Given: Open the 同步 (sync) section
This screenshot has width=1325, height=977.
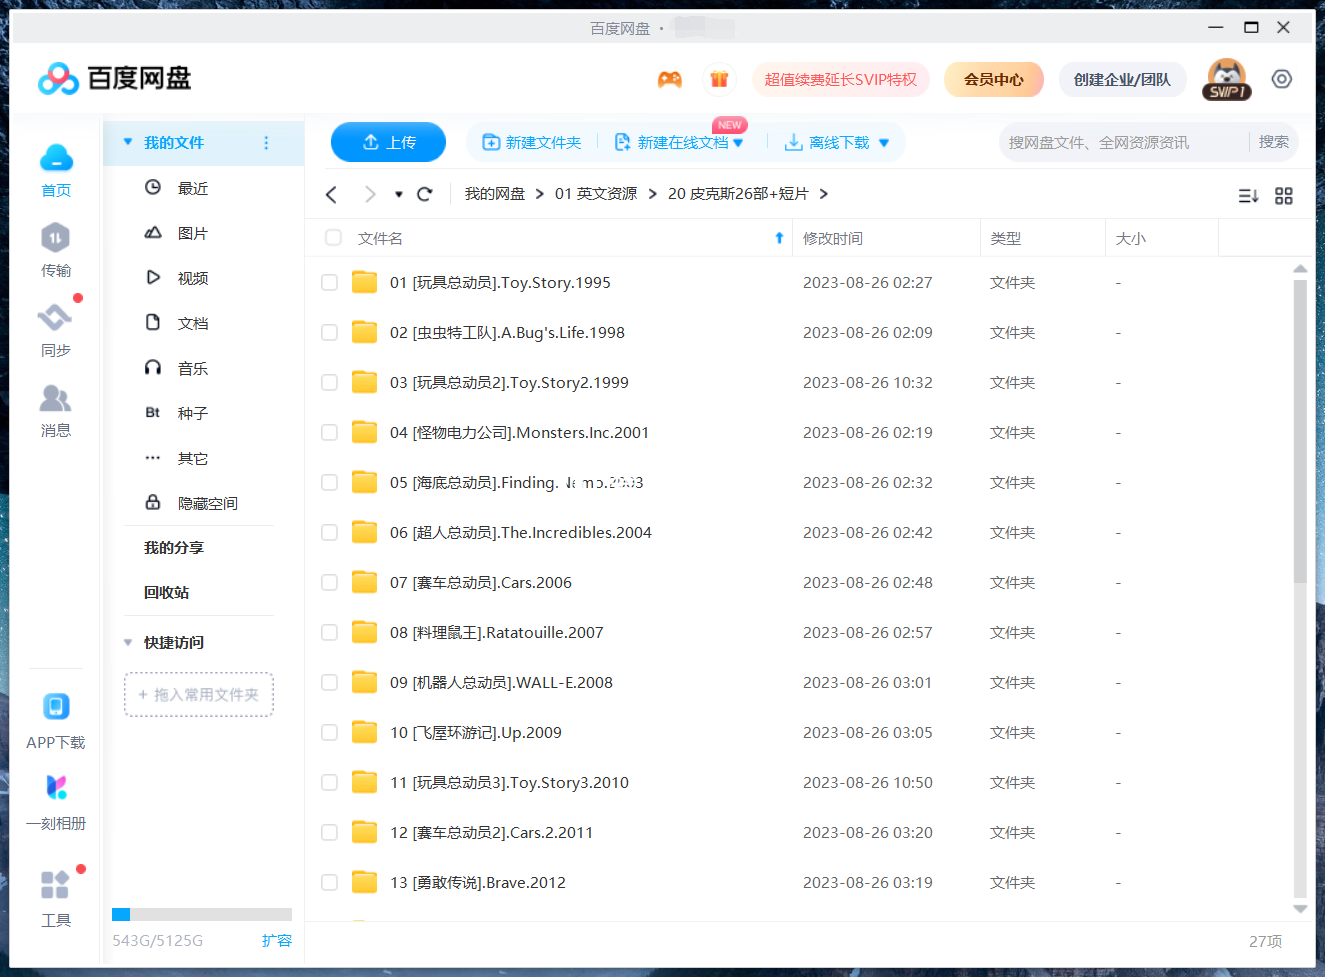Looking at the screenshot, I should (55, 329).
